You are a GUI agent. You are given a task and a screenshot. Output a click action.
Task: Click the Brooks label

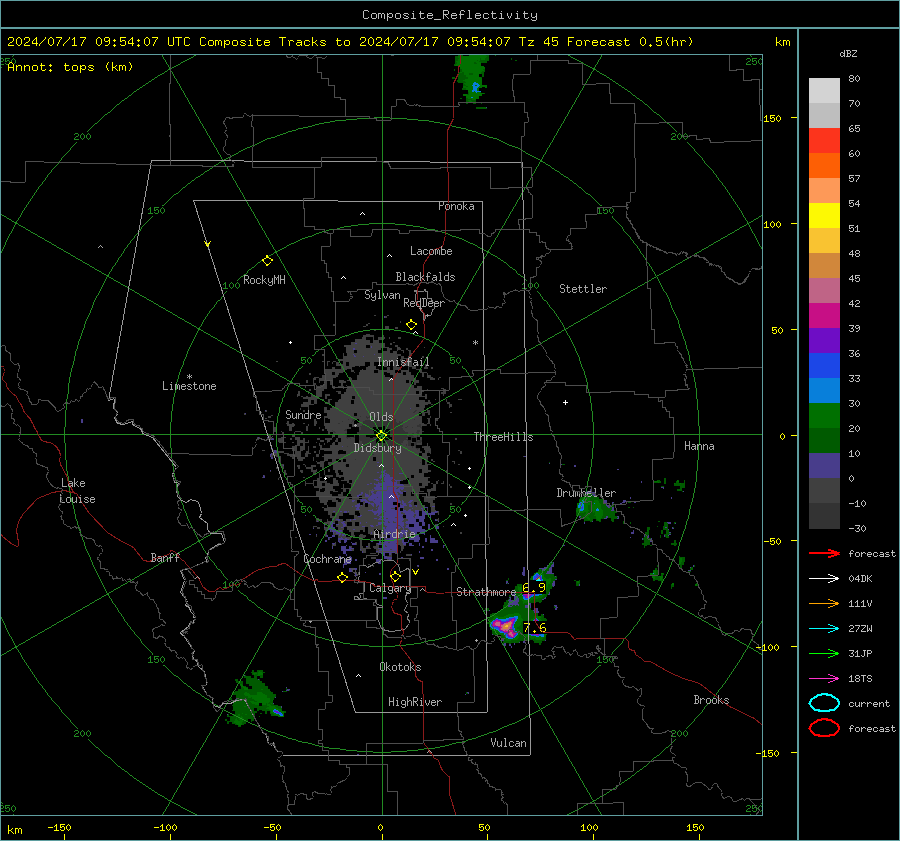711,700
